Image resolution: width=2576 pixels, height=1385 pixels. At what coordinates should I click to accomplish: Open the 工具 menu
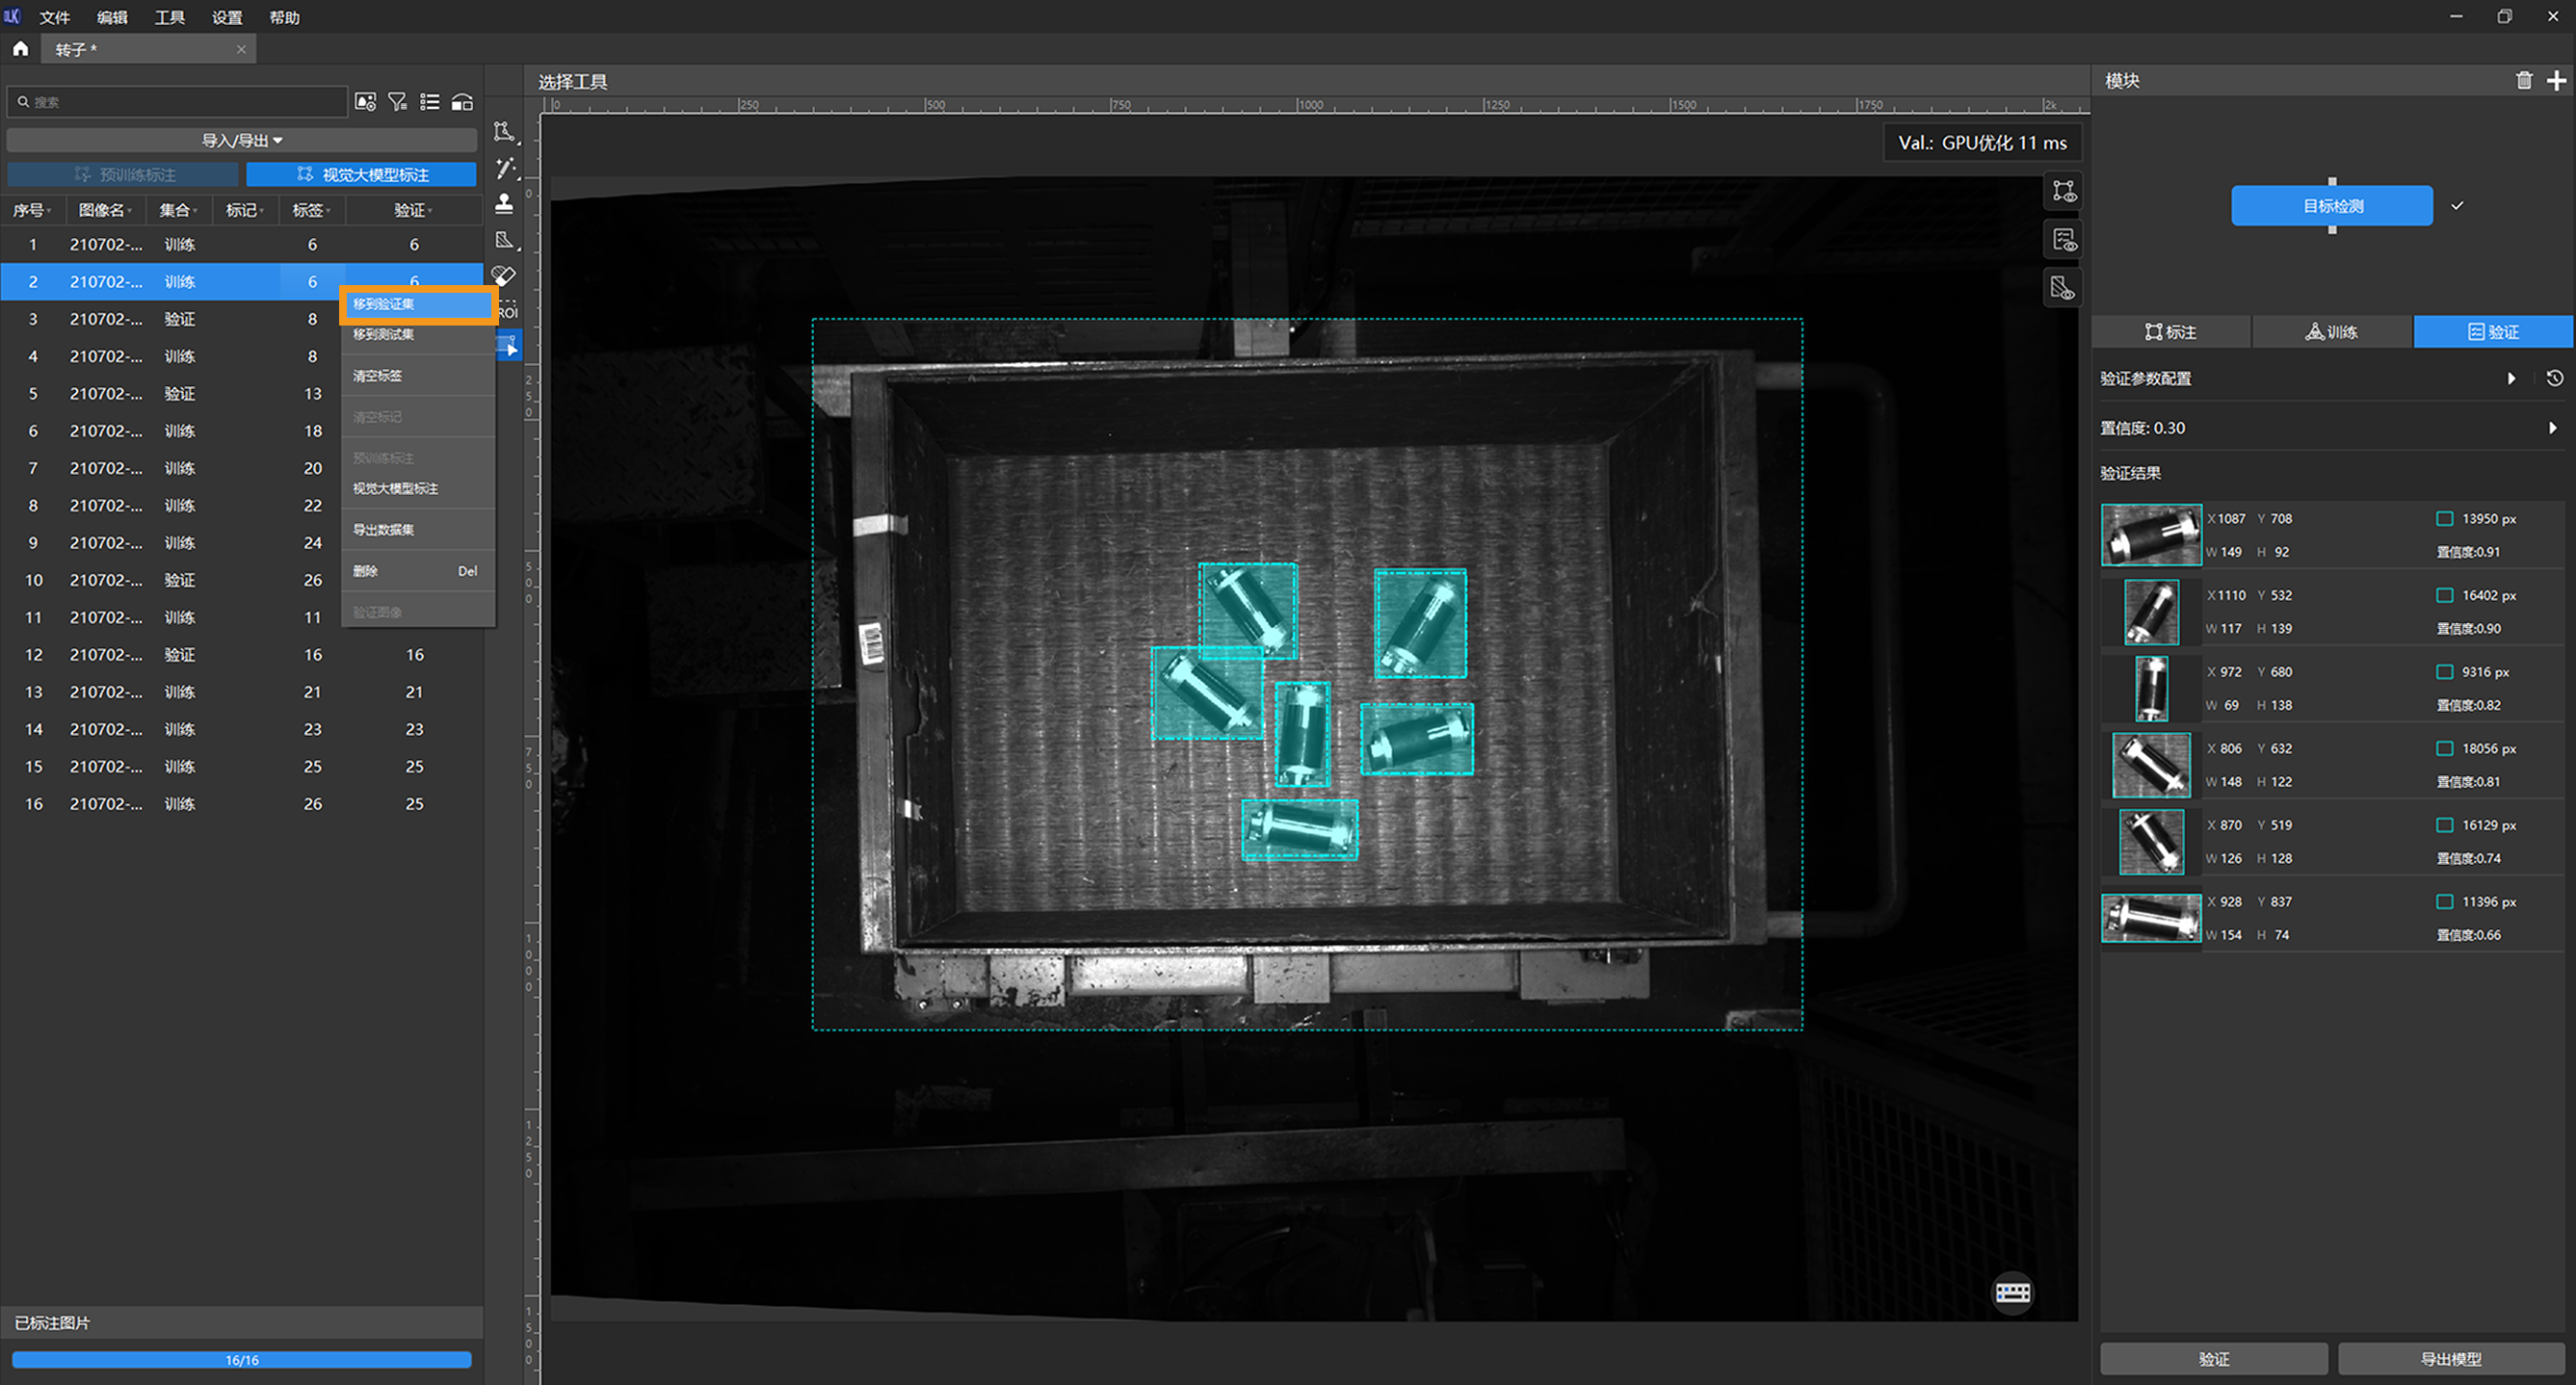coord(169,17)
